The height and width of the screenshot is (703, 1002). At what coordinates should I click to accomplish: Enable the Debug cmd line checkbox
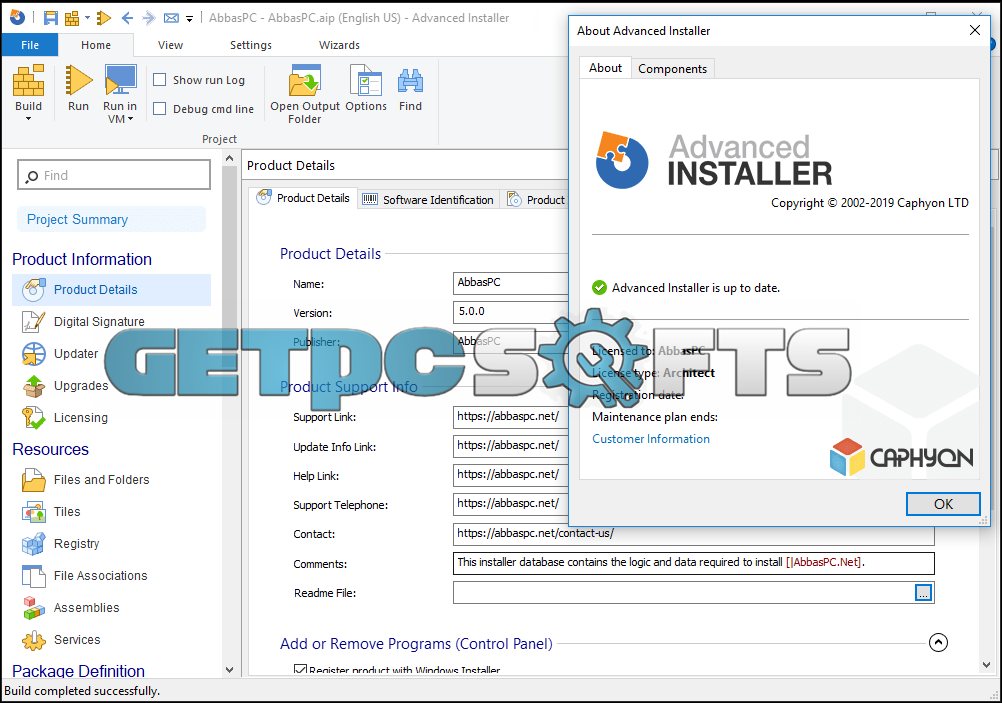coord(160,109)
